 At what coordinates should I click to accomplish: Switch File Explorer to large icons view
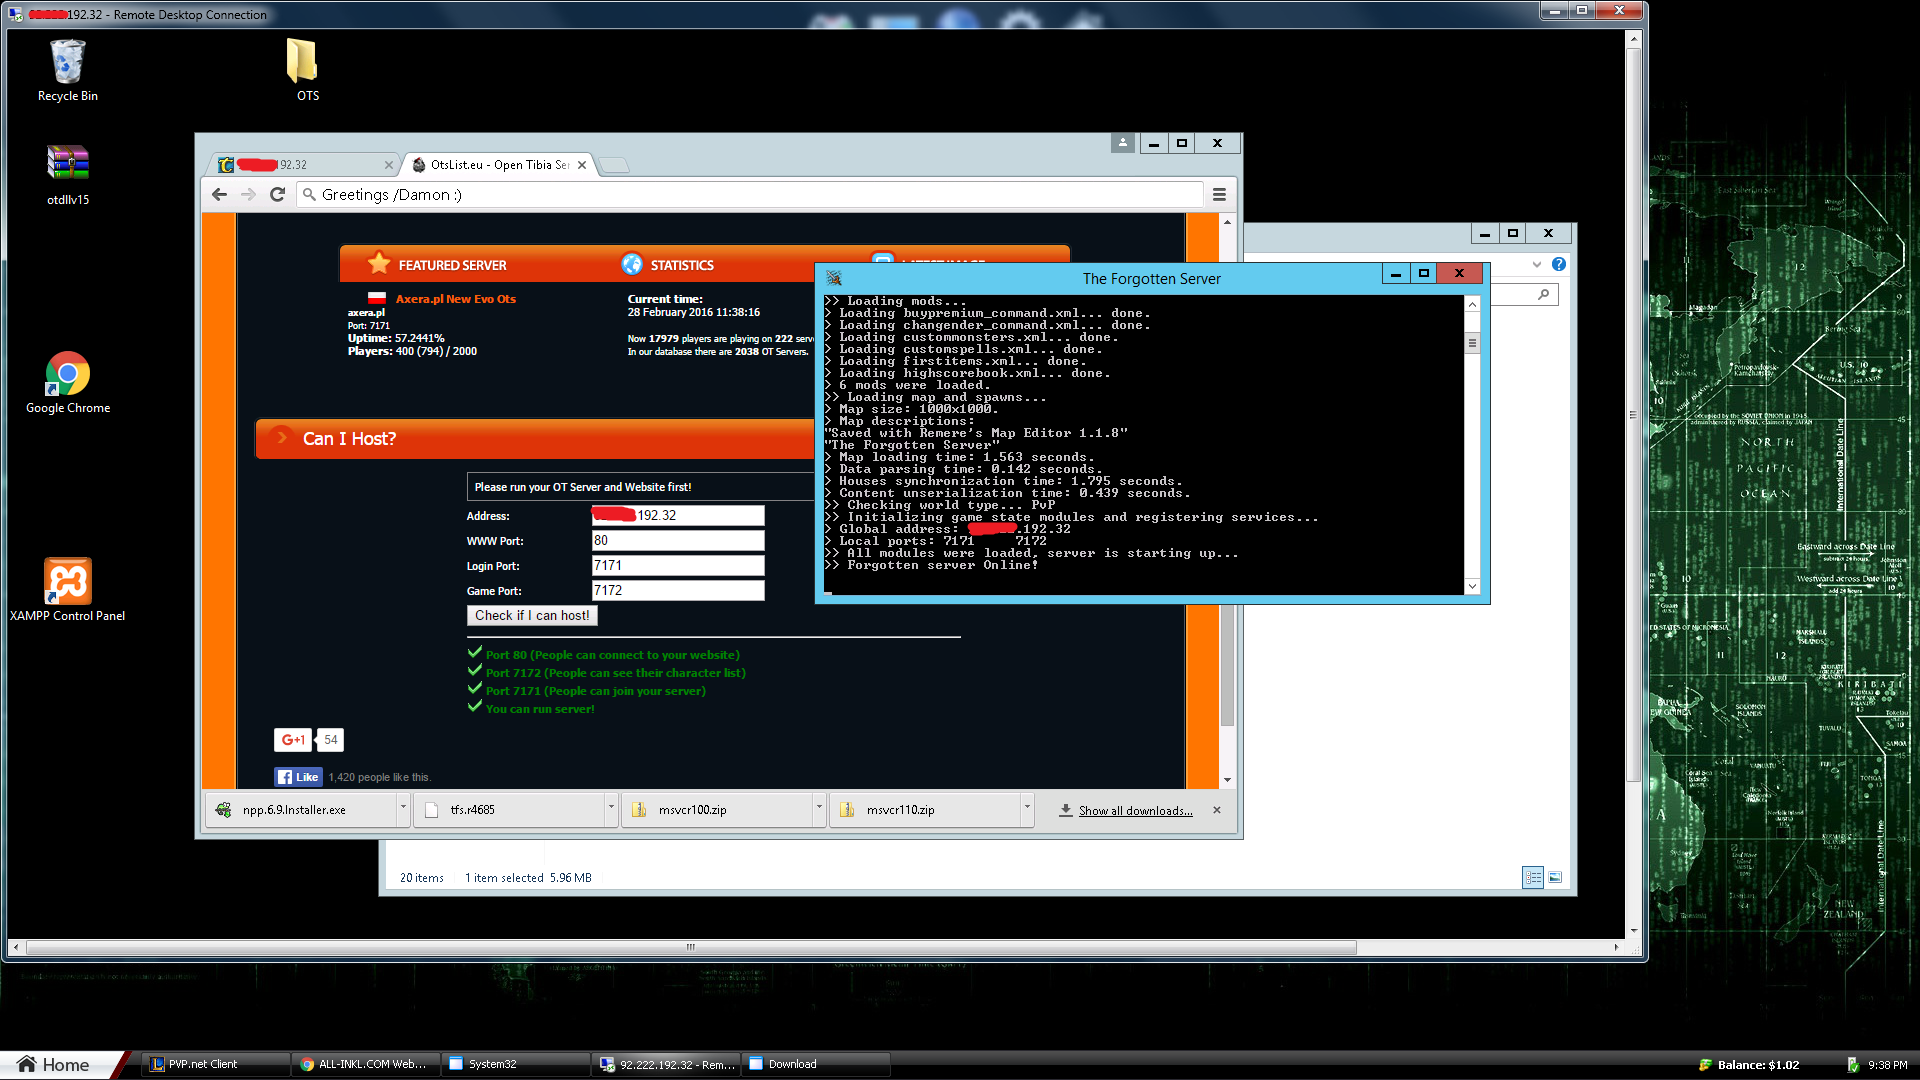click(1555, 877)
